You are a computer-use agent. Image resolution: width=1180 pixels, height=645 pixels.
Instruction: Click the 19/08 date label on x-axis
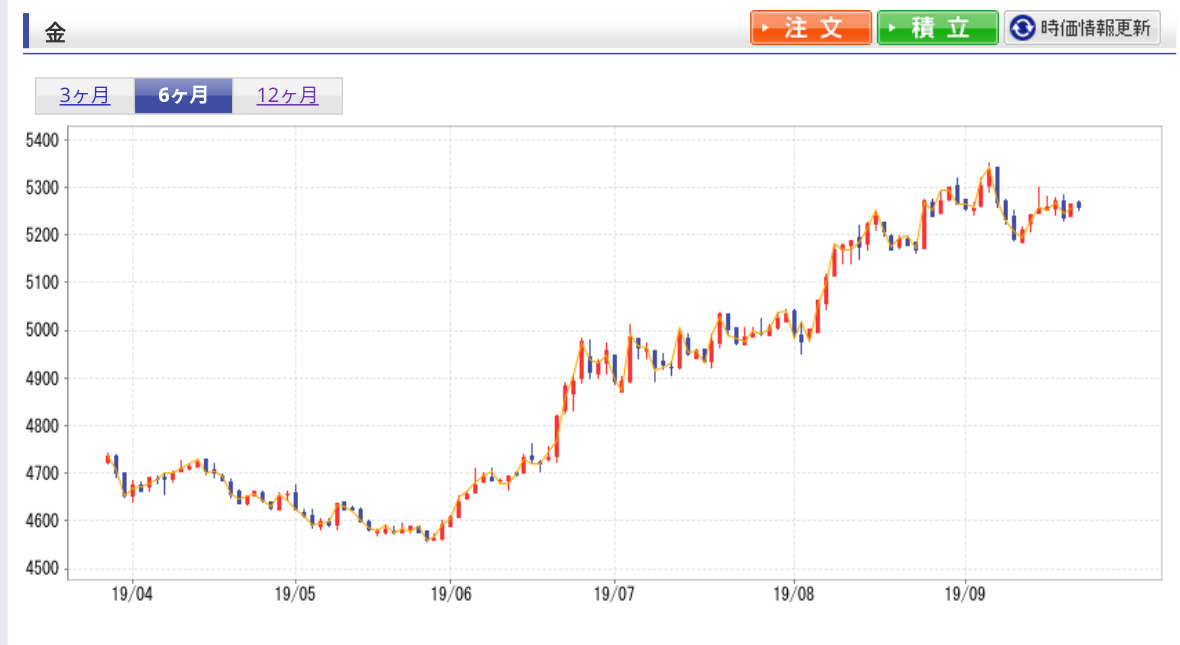click(794, 593)
